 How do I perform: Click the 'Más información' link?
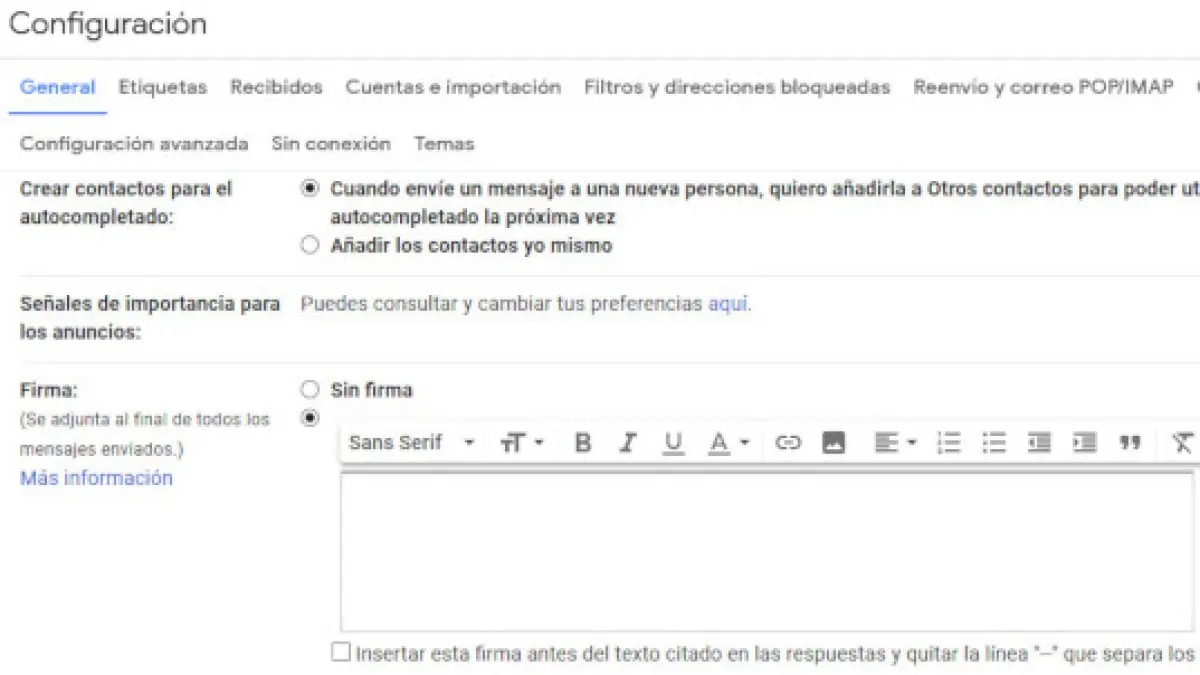[x=96, y=478]
